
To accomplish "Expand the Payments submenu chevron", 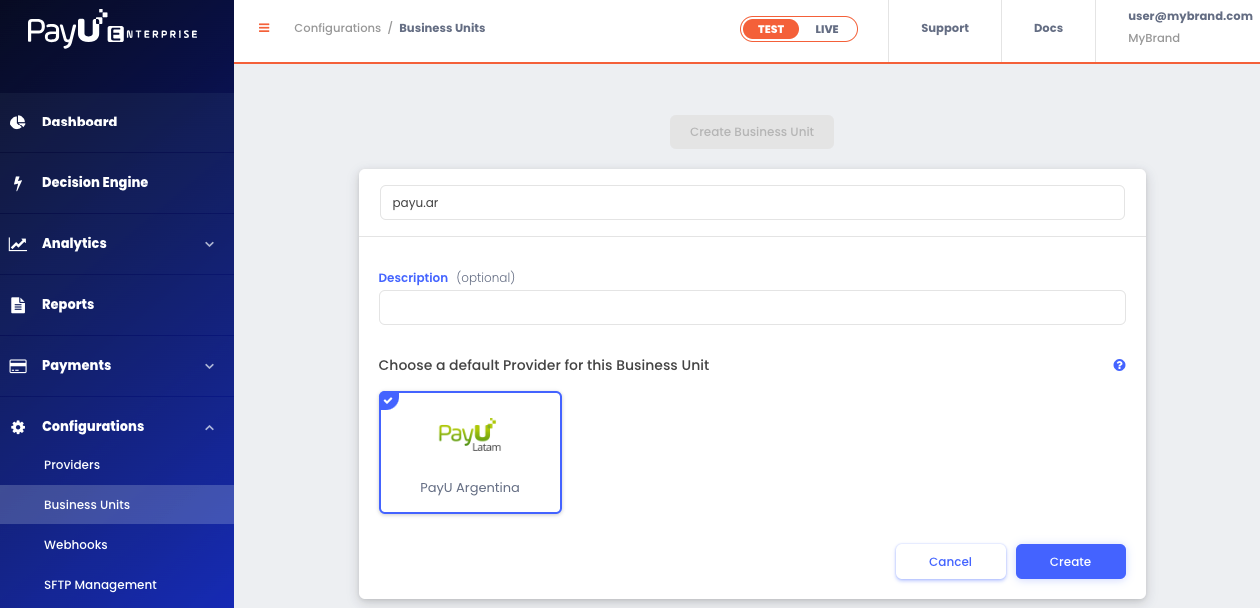I will (209, 366).
